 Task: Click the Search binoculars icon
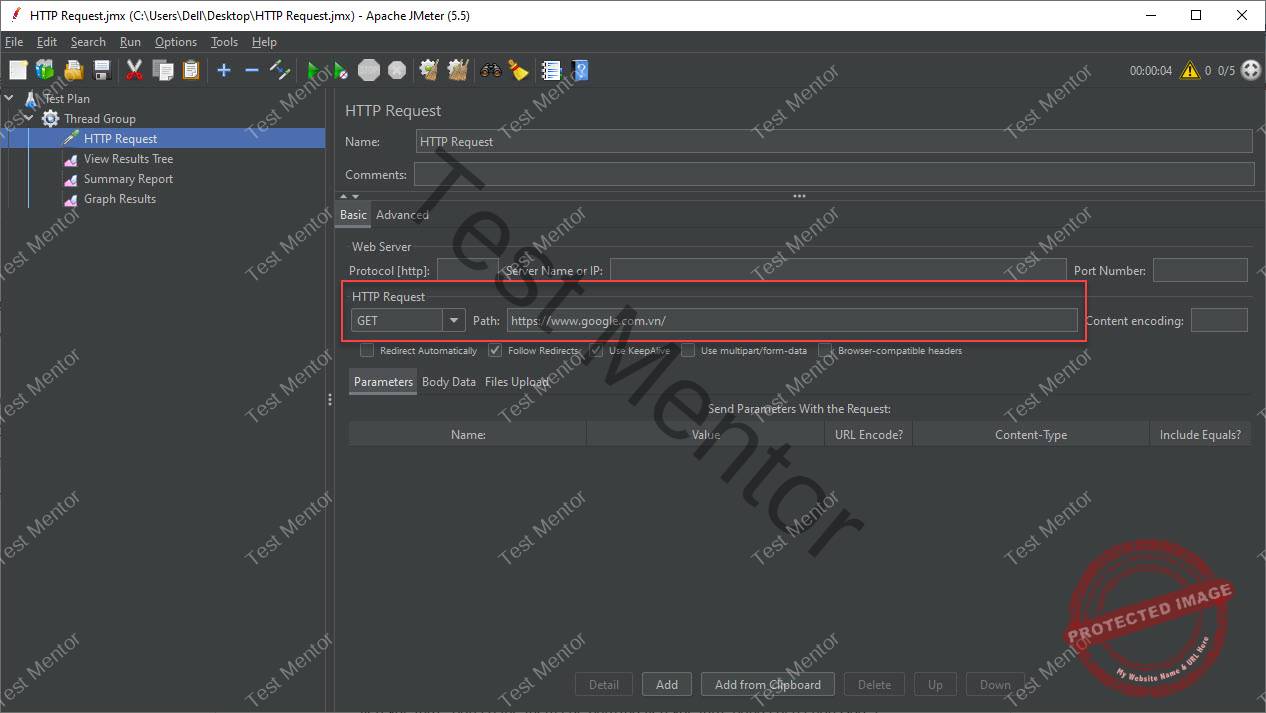click(489, 70)
